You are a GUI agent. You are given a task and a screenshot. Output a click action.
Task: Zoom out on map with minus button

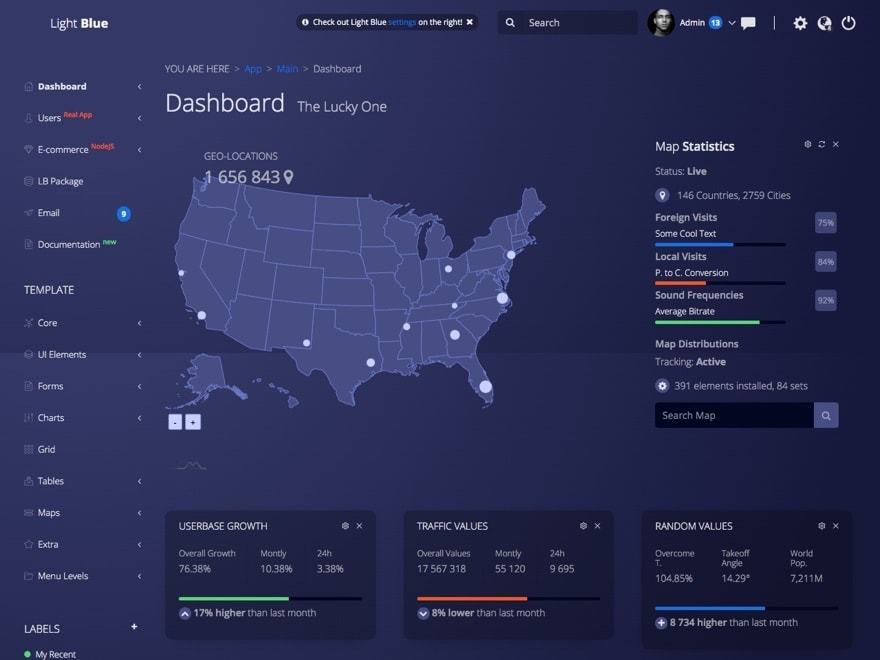coord(175,422)
